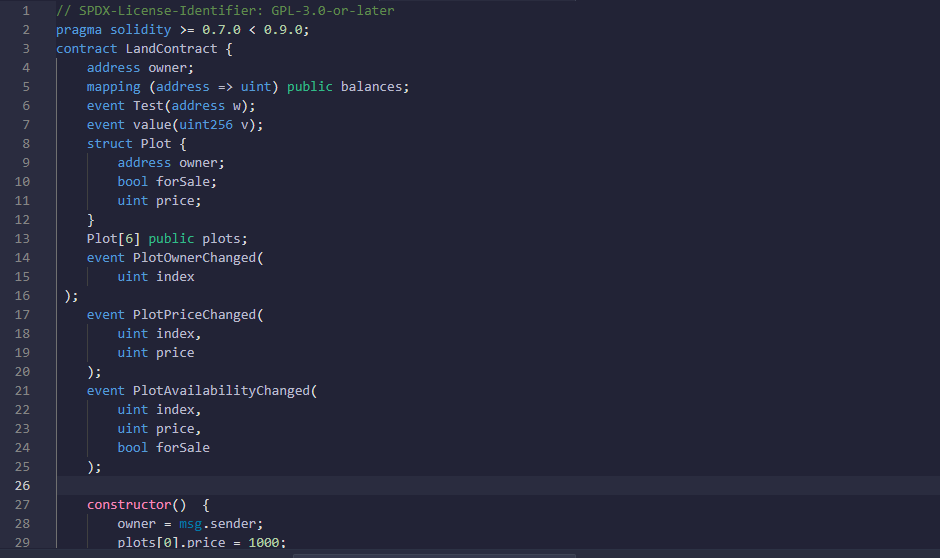940x558 pixels.
Task: Click 'price' in the struct on line 11
Action: (175, 201)
